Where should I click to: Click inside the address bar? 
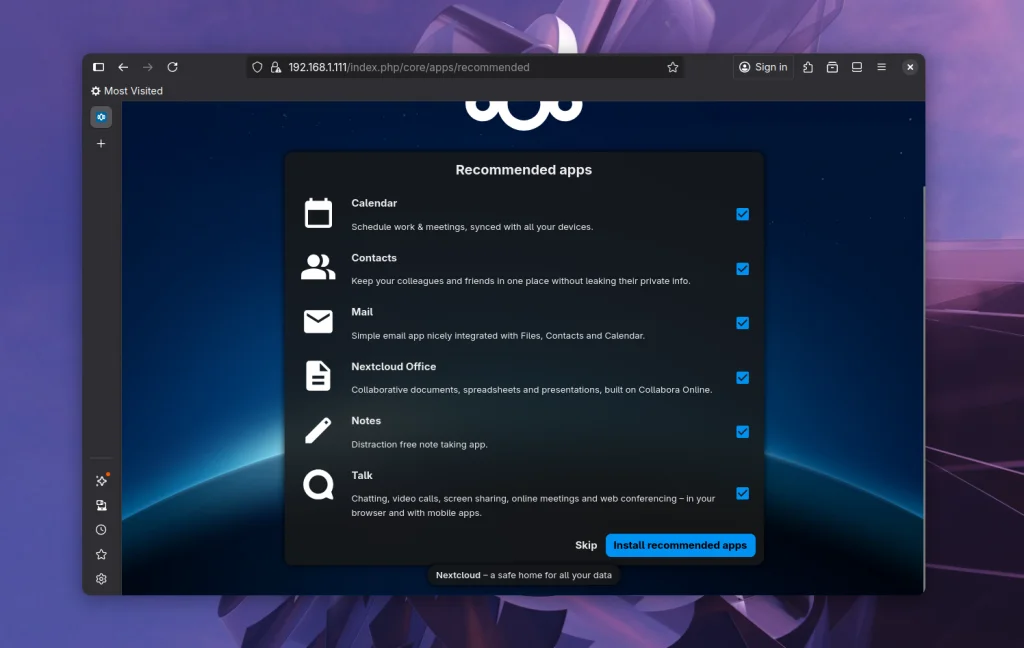[450, 67]
